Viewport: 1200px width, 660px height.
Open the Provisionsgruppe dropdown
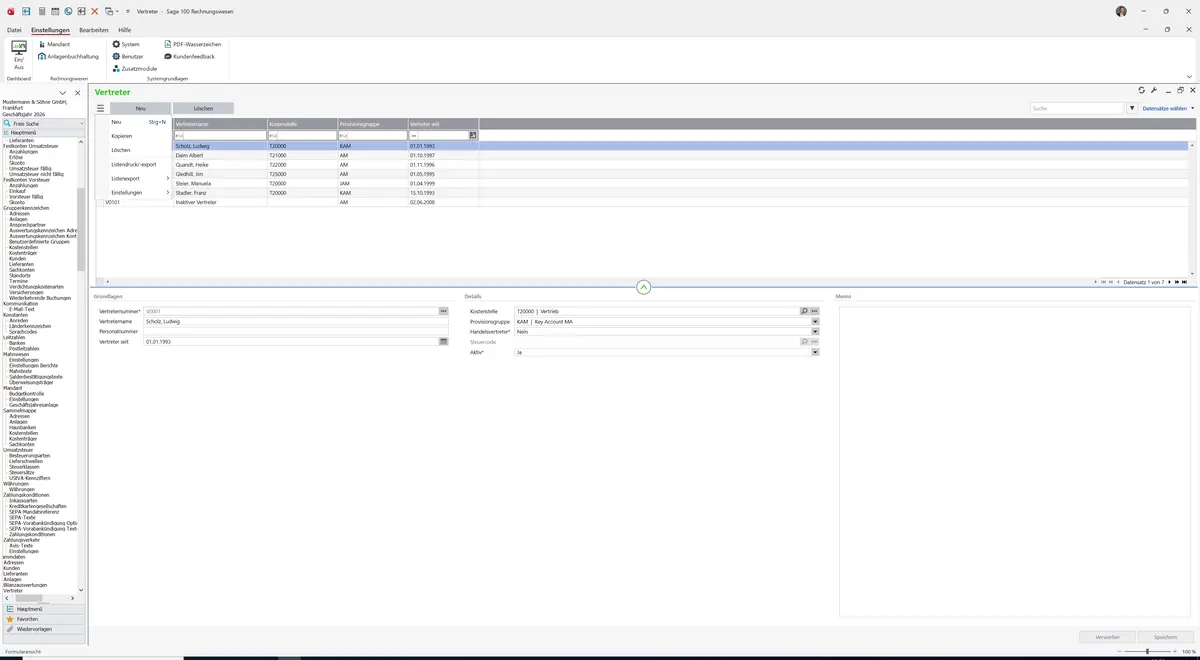pyautogui.click(x=815, y=322)
